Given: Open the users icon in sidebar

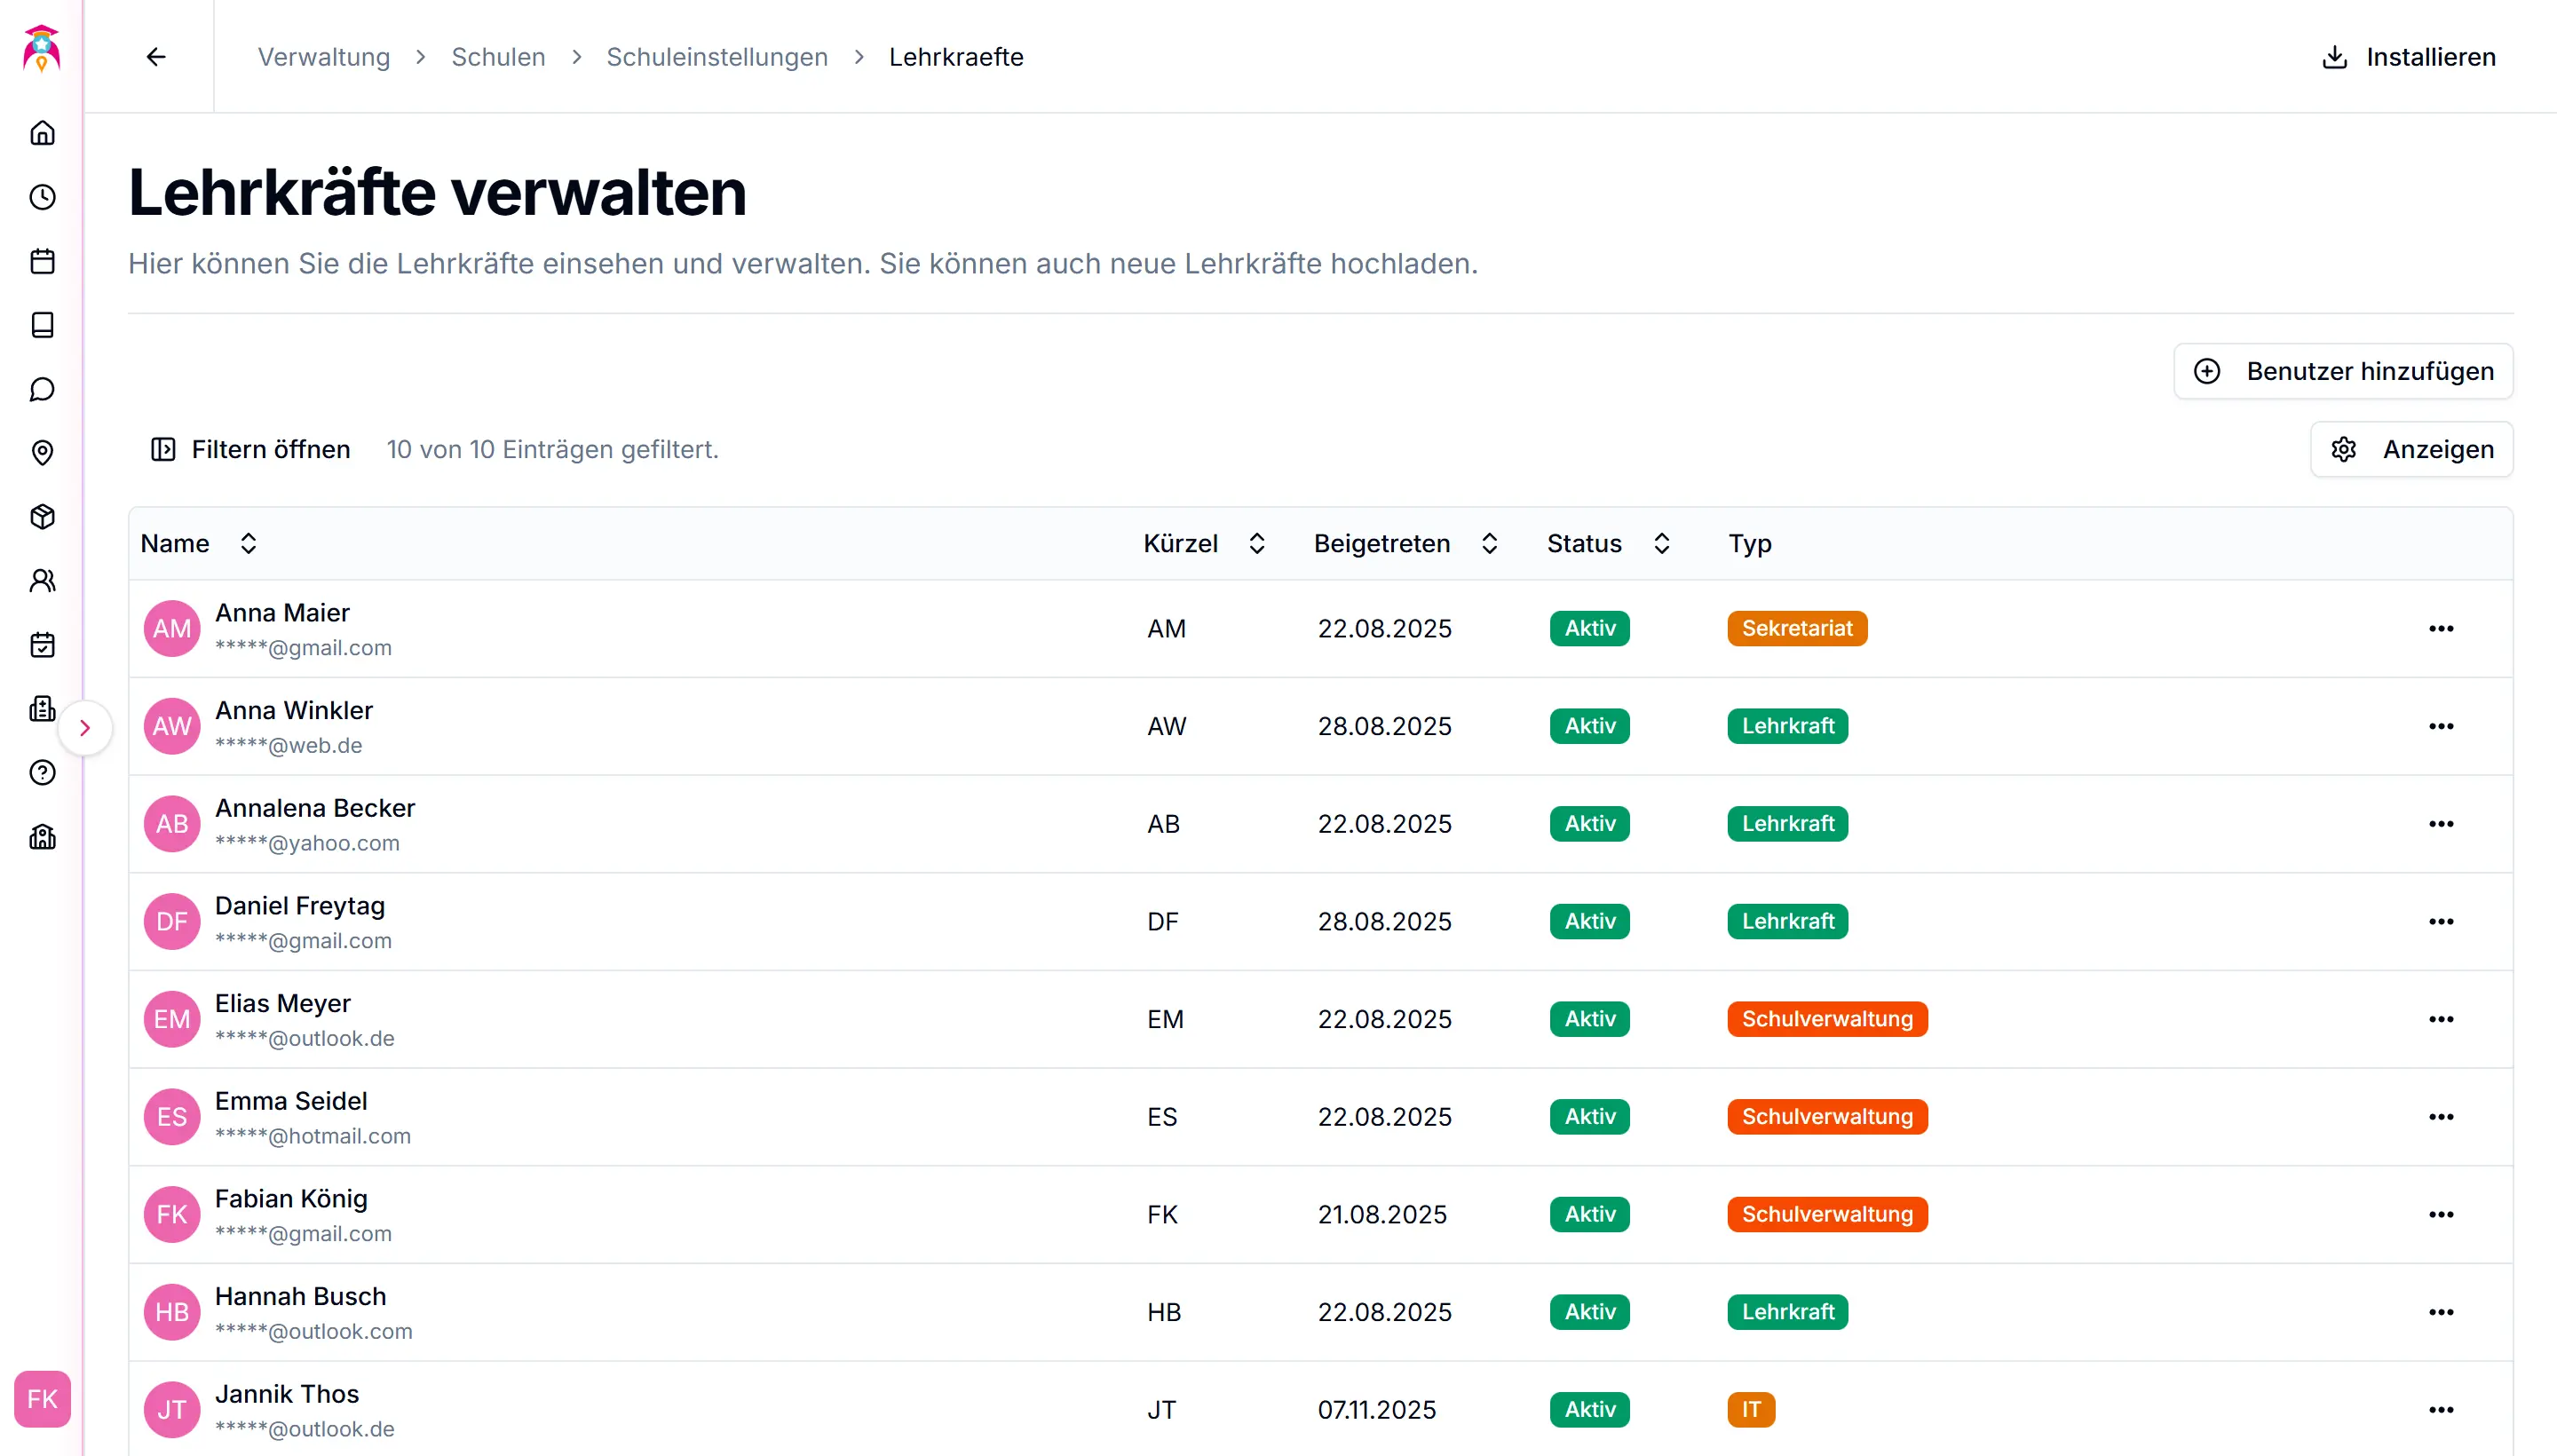Looking at the screenshot, I should tap(42, 581).
